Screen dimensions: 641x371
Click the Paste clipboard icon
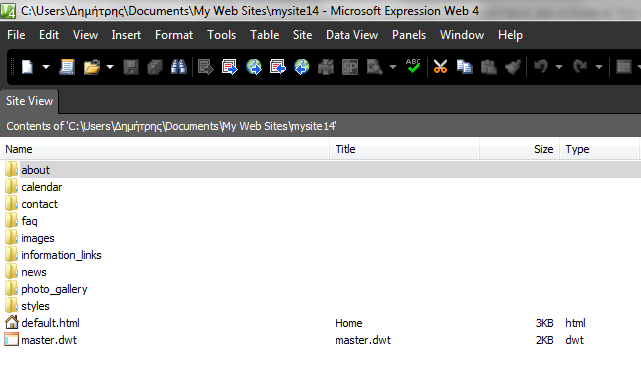pos(489,67)
